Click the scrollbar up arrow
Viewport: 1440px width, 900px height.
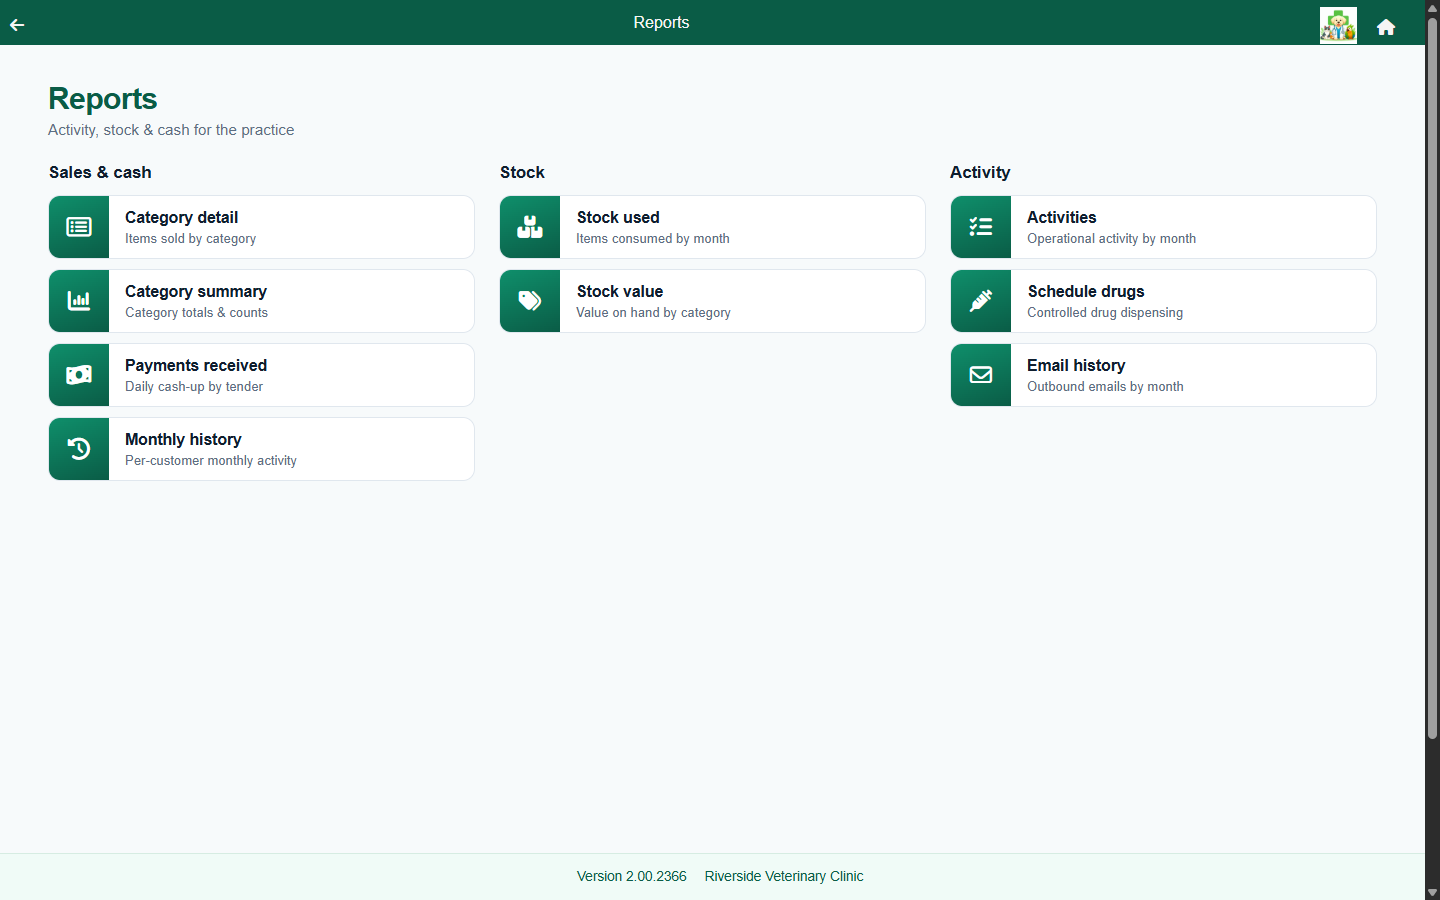[x=1432, y=7]
